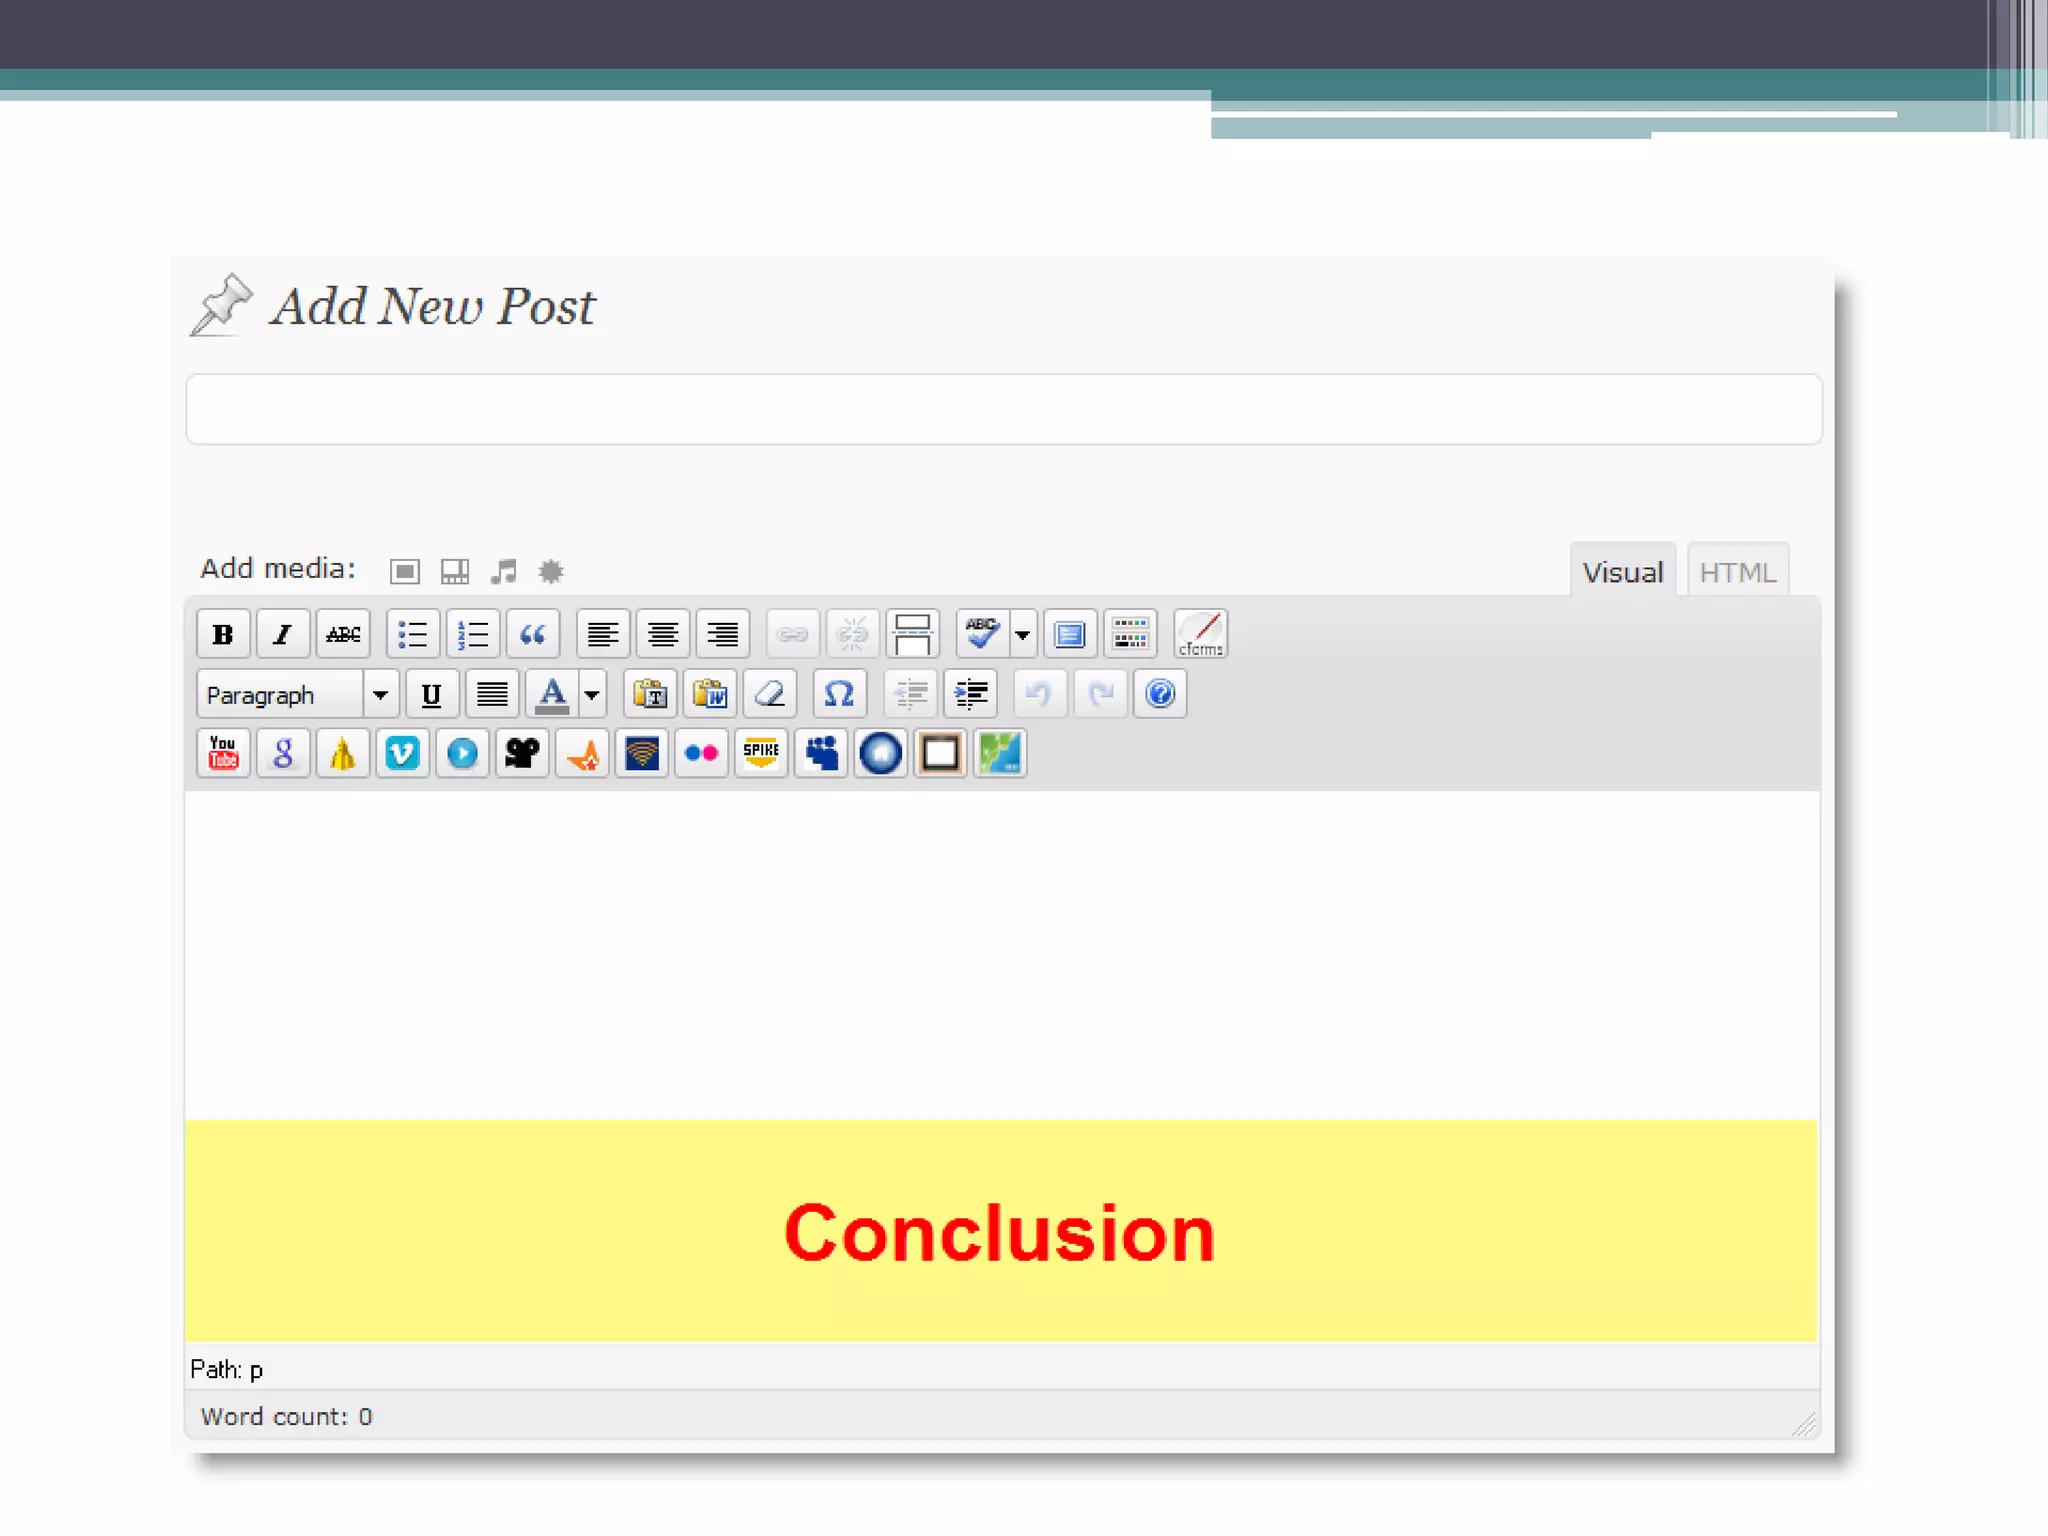Image resolution: width=2048 pixels, height=1536 pixels.
Task: Insert blockquote using quote icon
Action: pyautogui.click(x=532, y=634)
